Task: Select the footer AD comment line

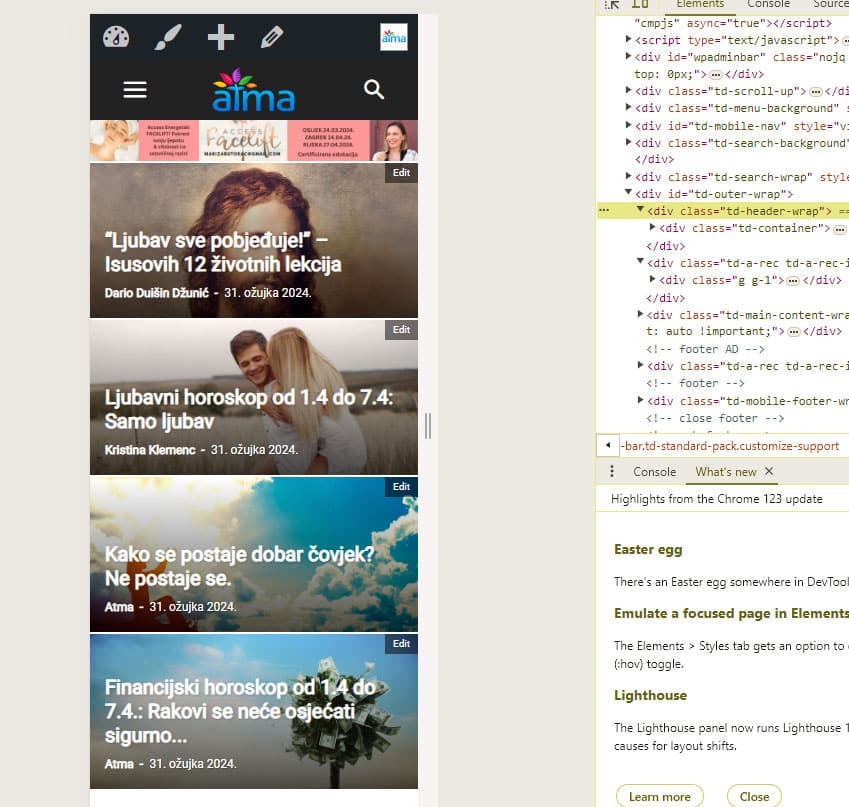Action: [705, 349]
